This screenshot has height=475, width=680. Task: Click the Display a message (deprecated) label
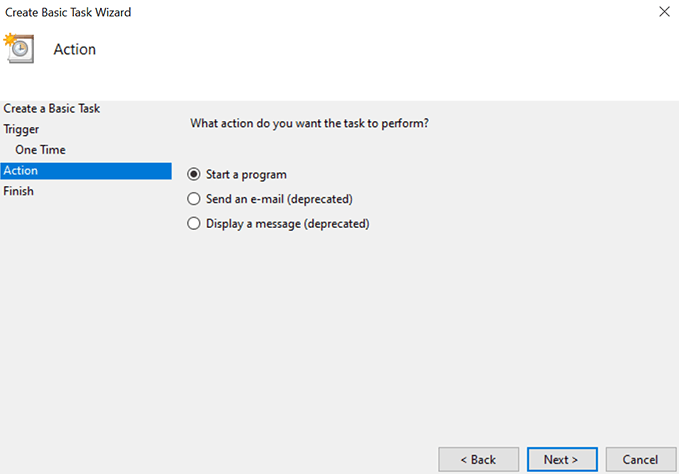(288, 224)
